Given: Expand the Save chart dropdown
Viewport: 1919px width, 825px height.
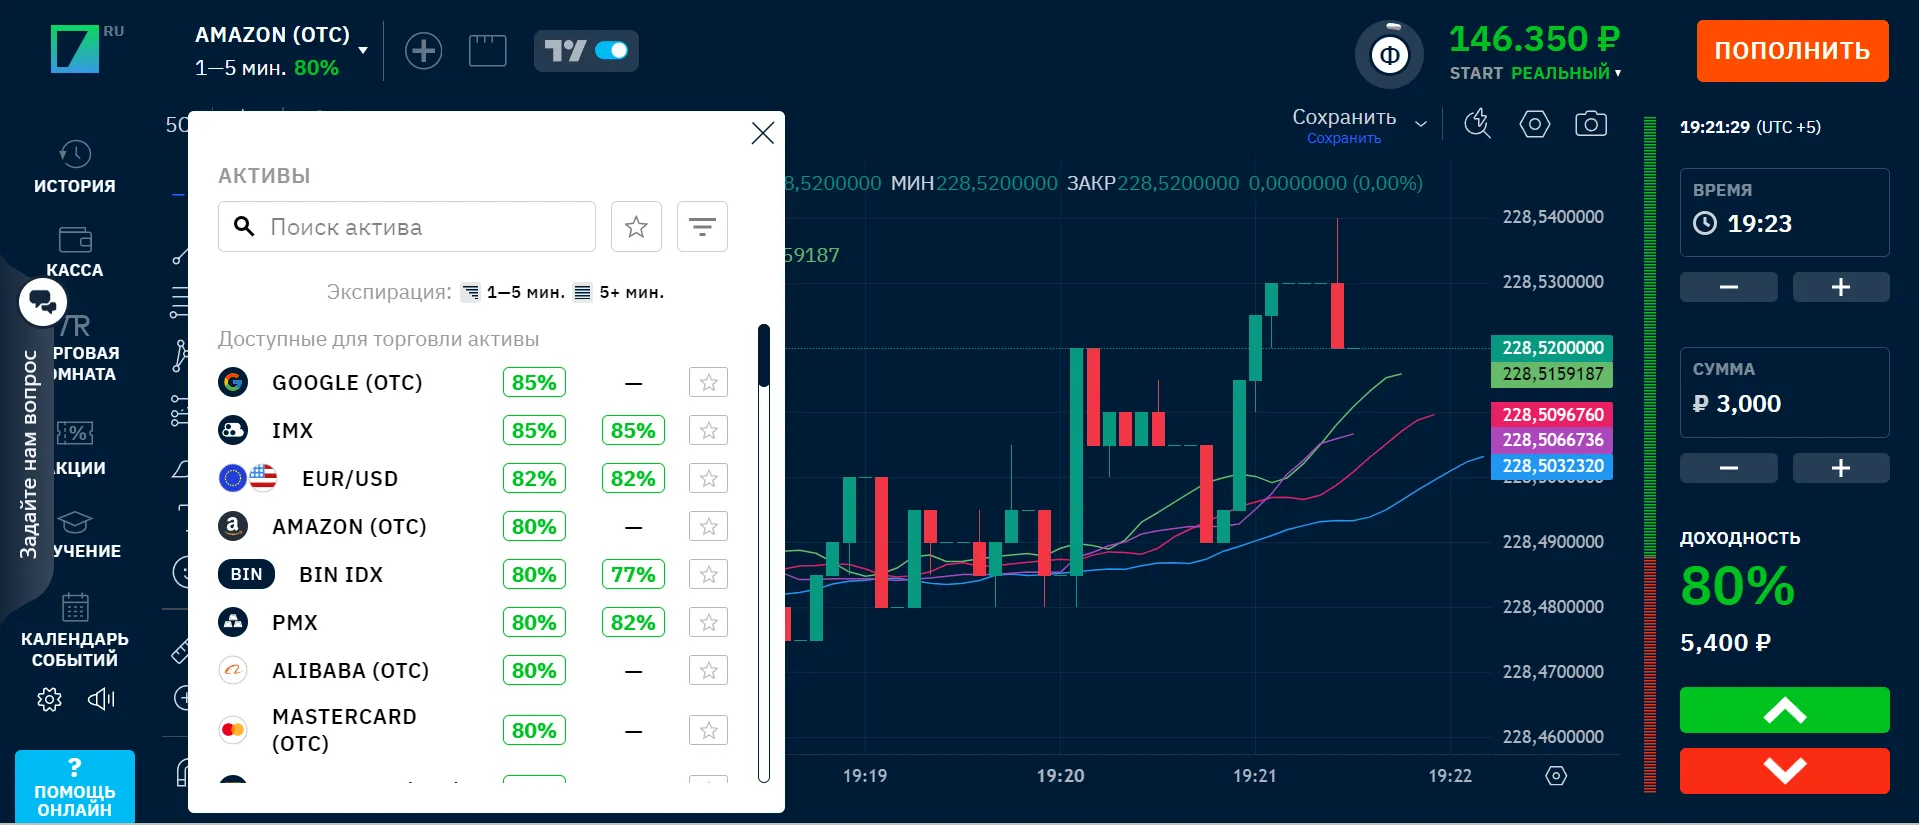Looking at the screenshot, I should [x=1420, y=124].
